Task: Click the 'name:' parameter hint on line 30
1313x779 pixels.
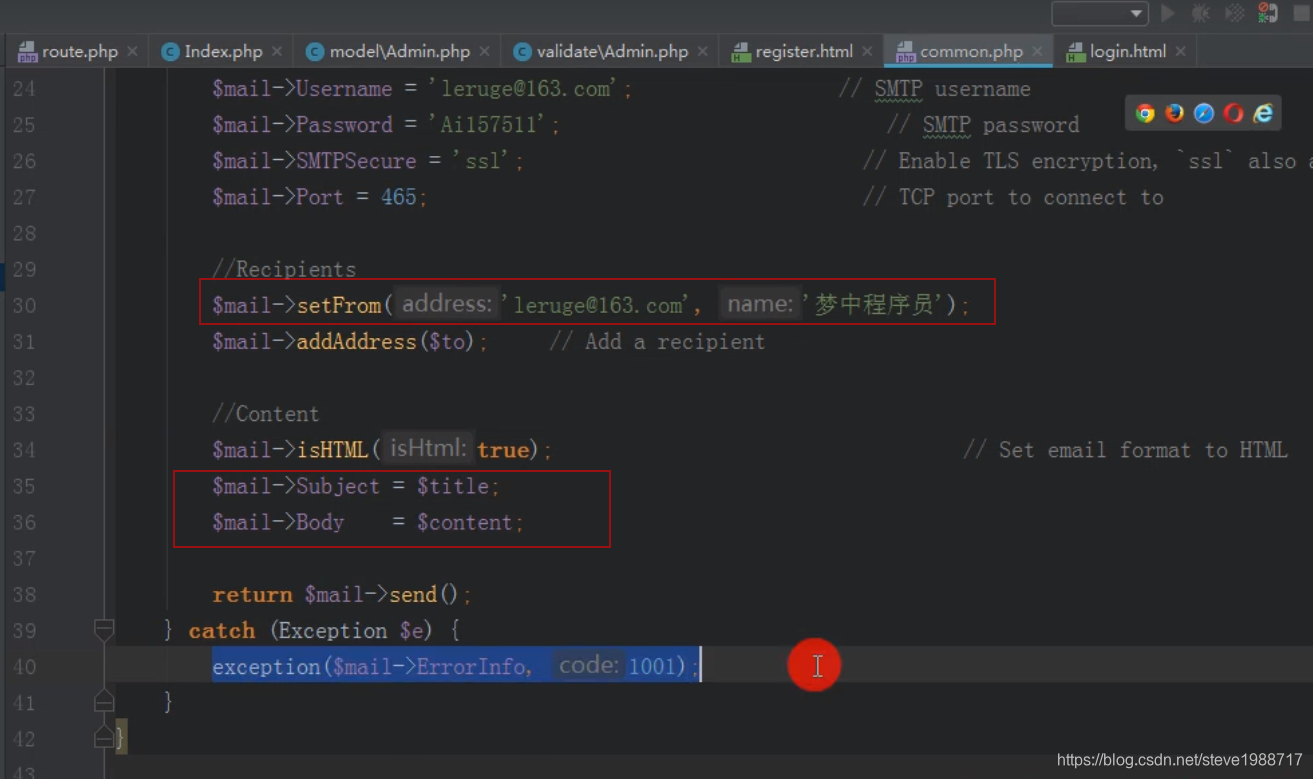Action: (x=759, y=303)
